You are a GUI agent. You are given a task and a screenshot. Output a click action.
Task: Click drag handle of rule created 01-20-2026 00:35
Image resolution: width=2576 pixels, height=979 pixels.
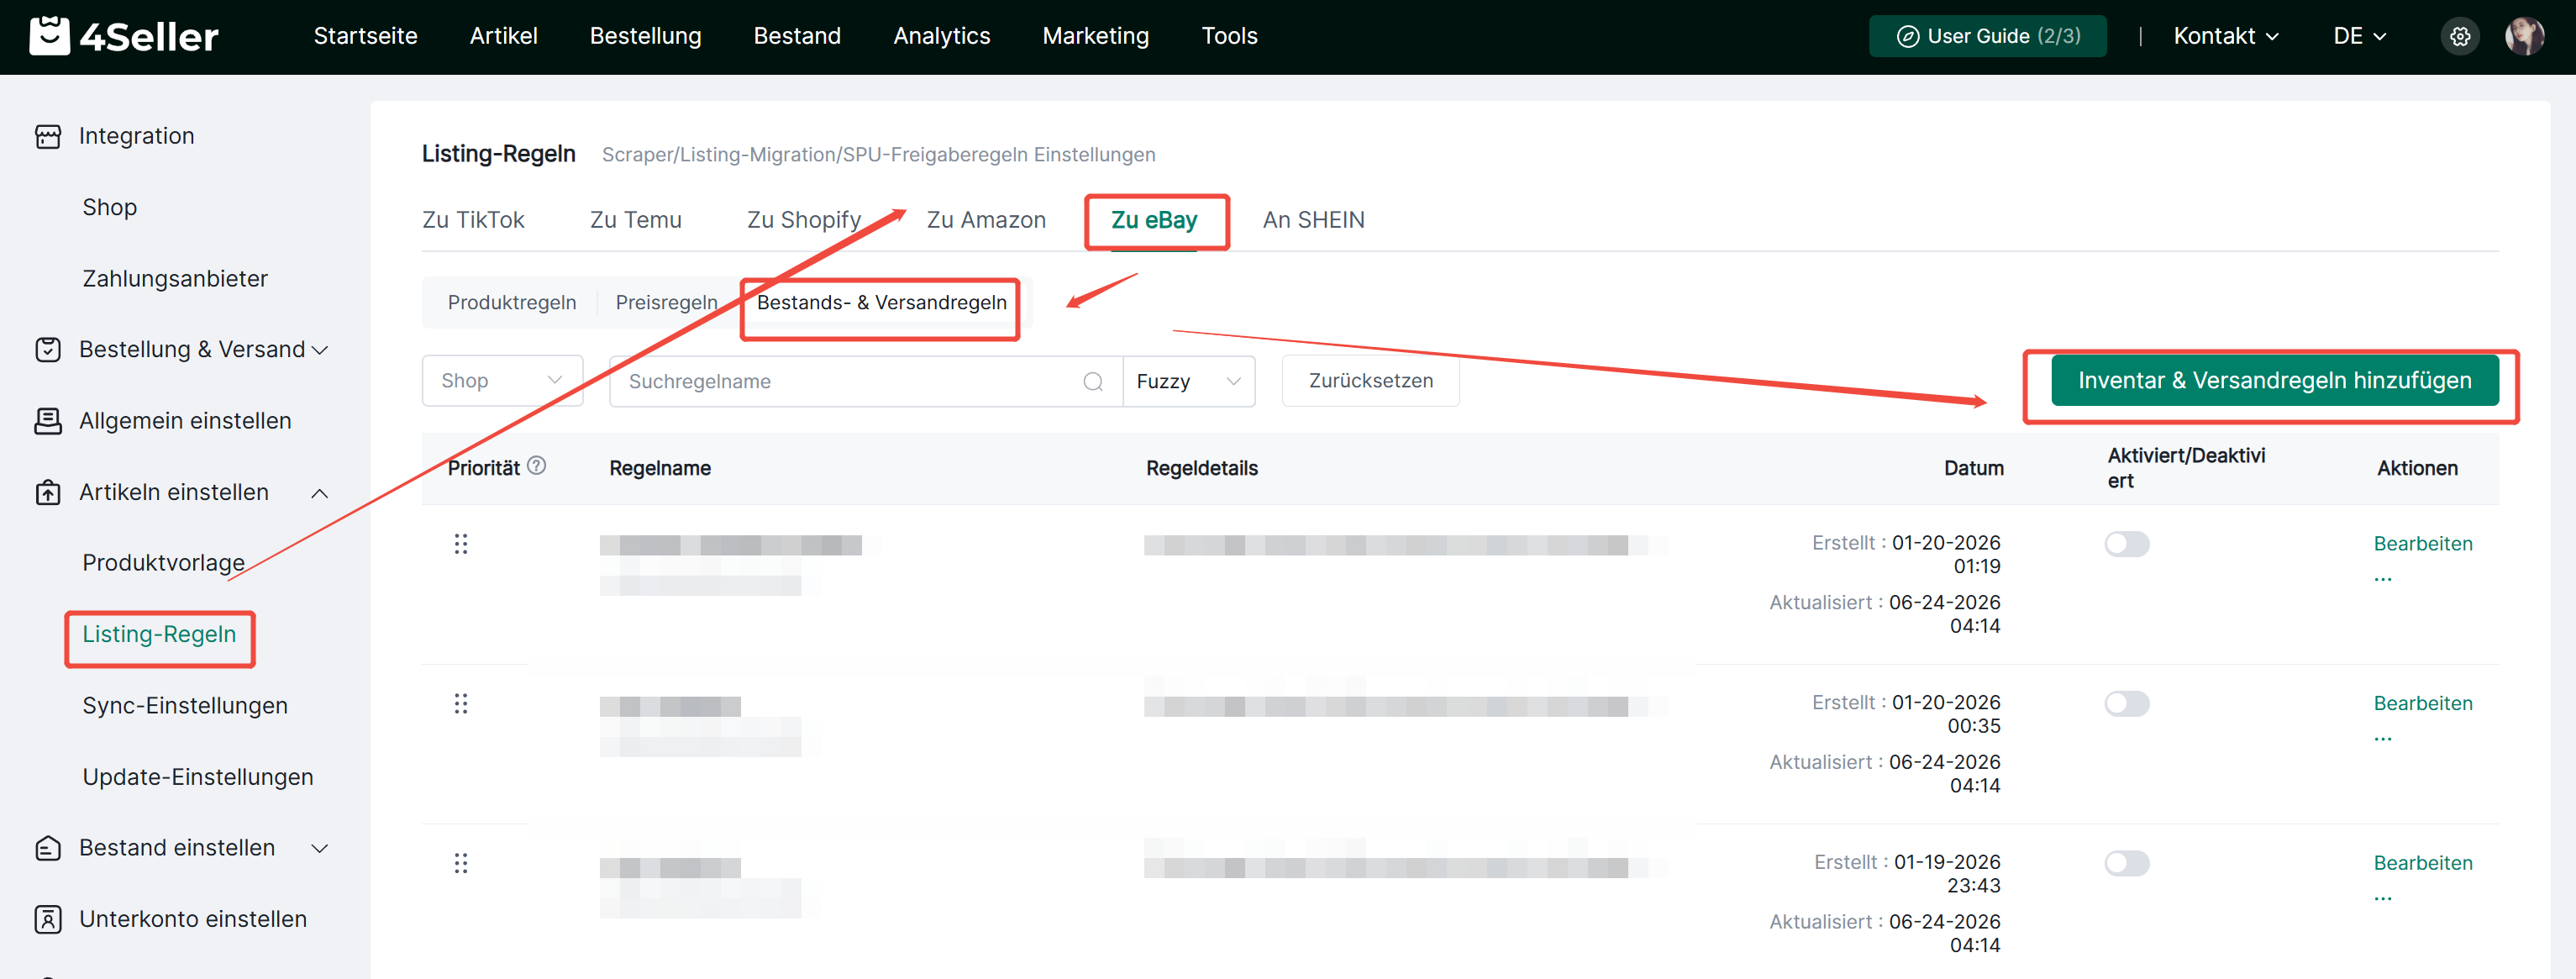(461, 703)
